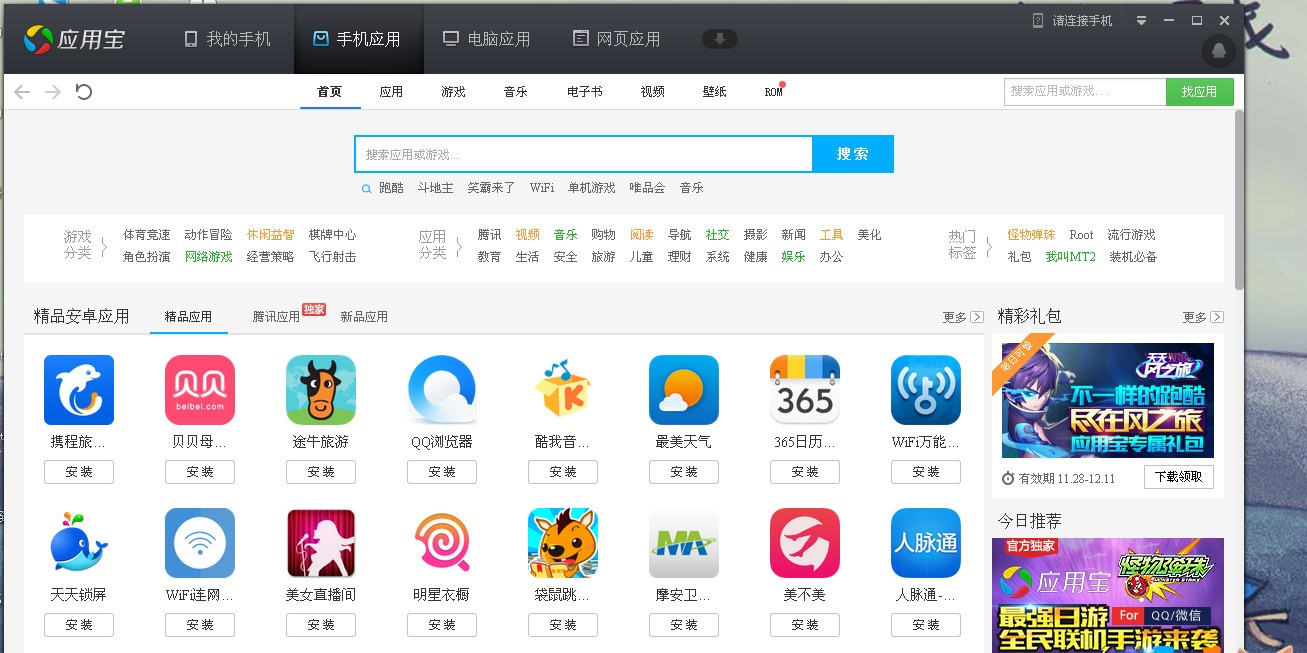
Task: Click the 唯品会 search suggestion
Action: tap(647, 188)
